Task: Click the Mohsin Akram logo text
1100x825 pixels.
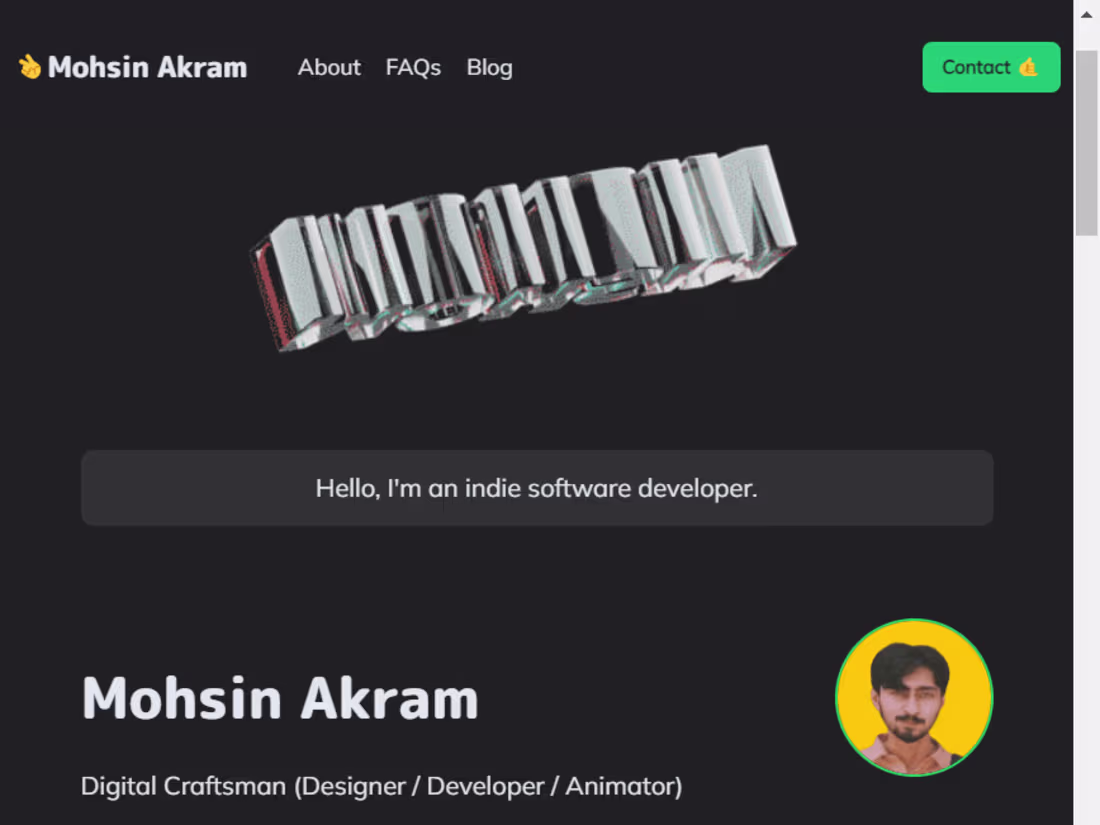Action: pos(148,66)
